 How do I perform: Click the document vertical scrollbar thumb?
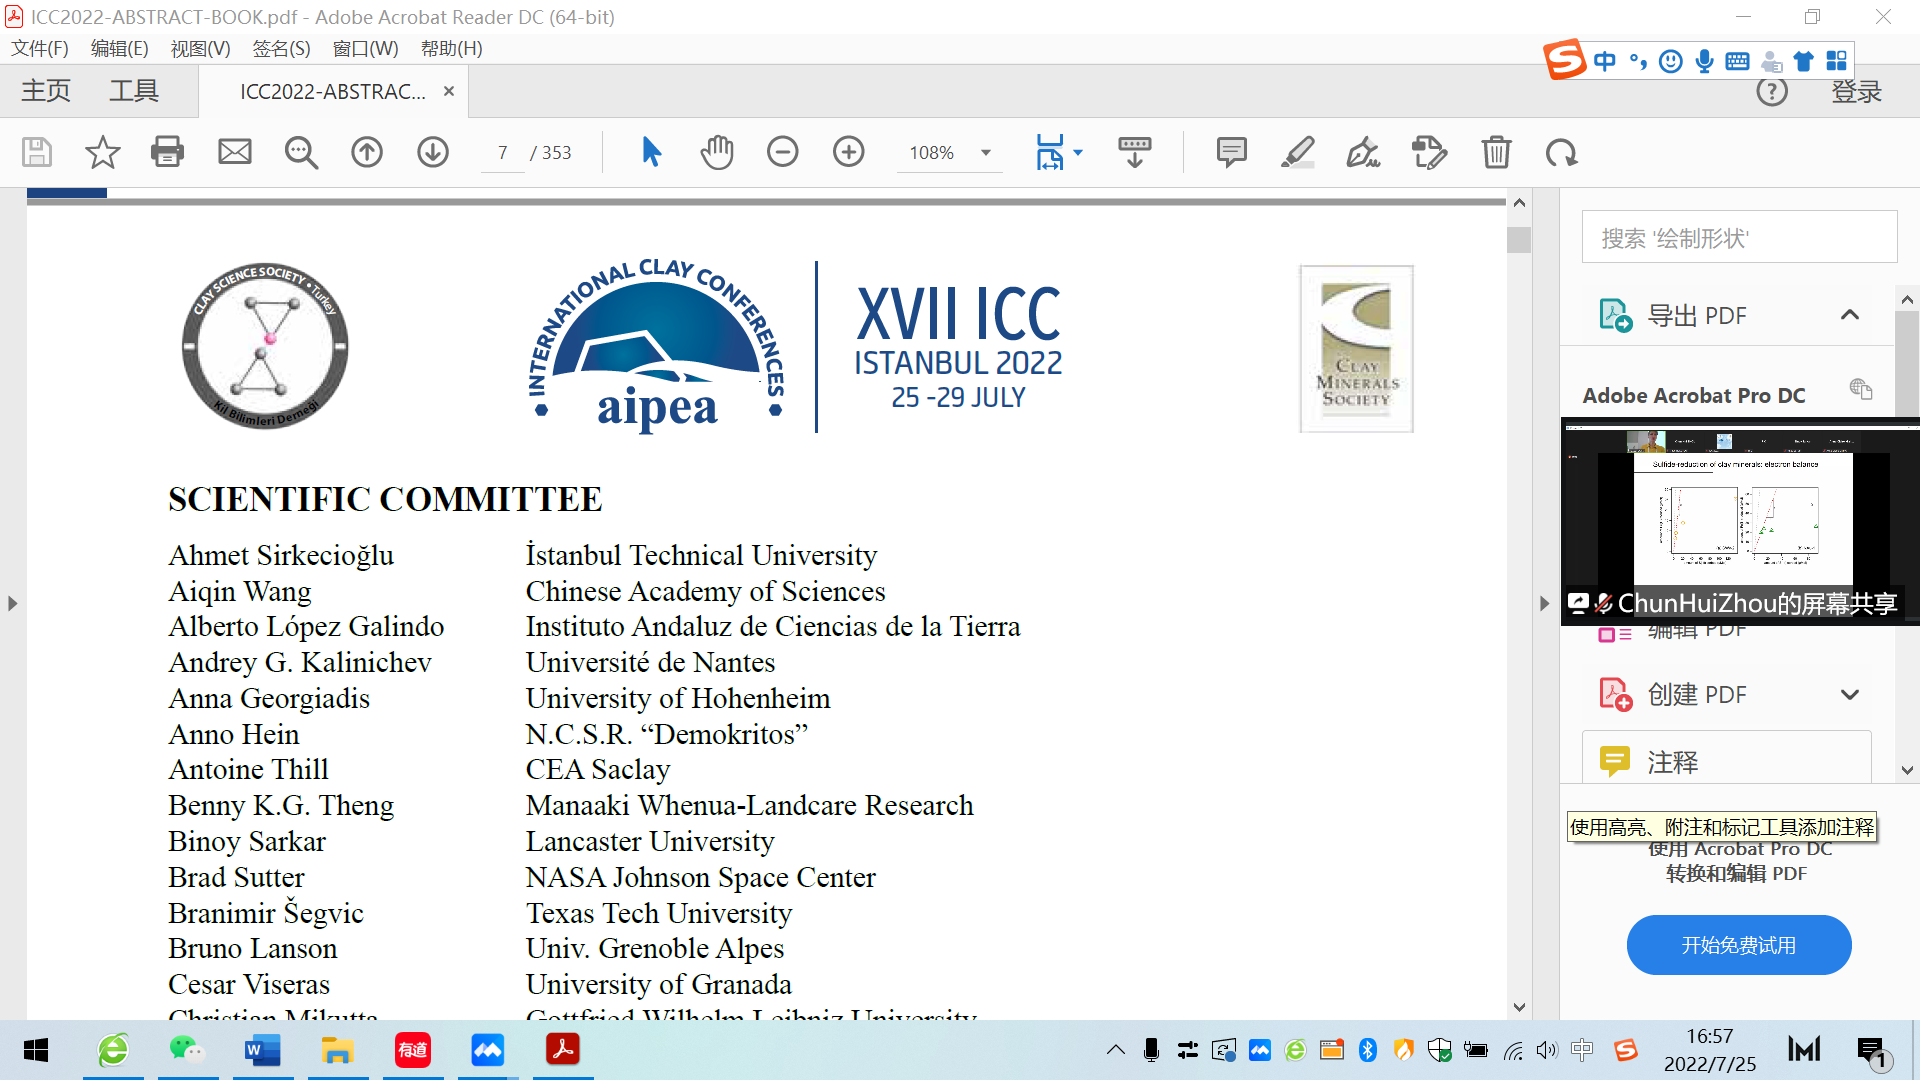click(1519, 240)
